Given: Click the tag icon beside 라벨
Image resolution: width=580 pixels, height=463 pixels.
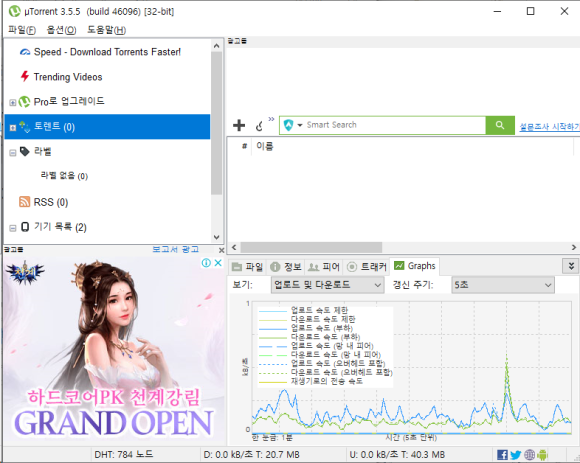Looking at the screenshot, I should click(x=24, y=151).
